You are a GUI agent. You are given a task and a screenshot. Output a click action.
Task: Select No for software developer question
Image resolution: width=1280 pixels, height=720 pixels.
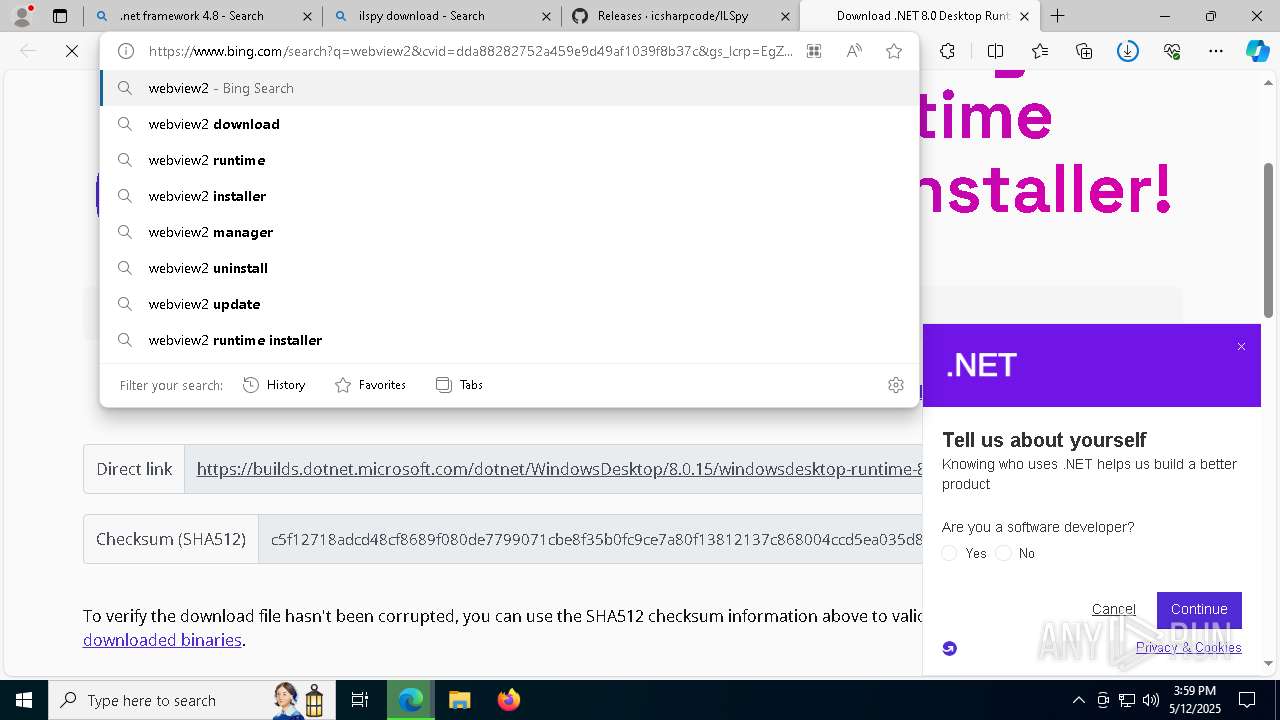(1004, 553)
